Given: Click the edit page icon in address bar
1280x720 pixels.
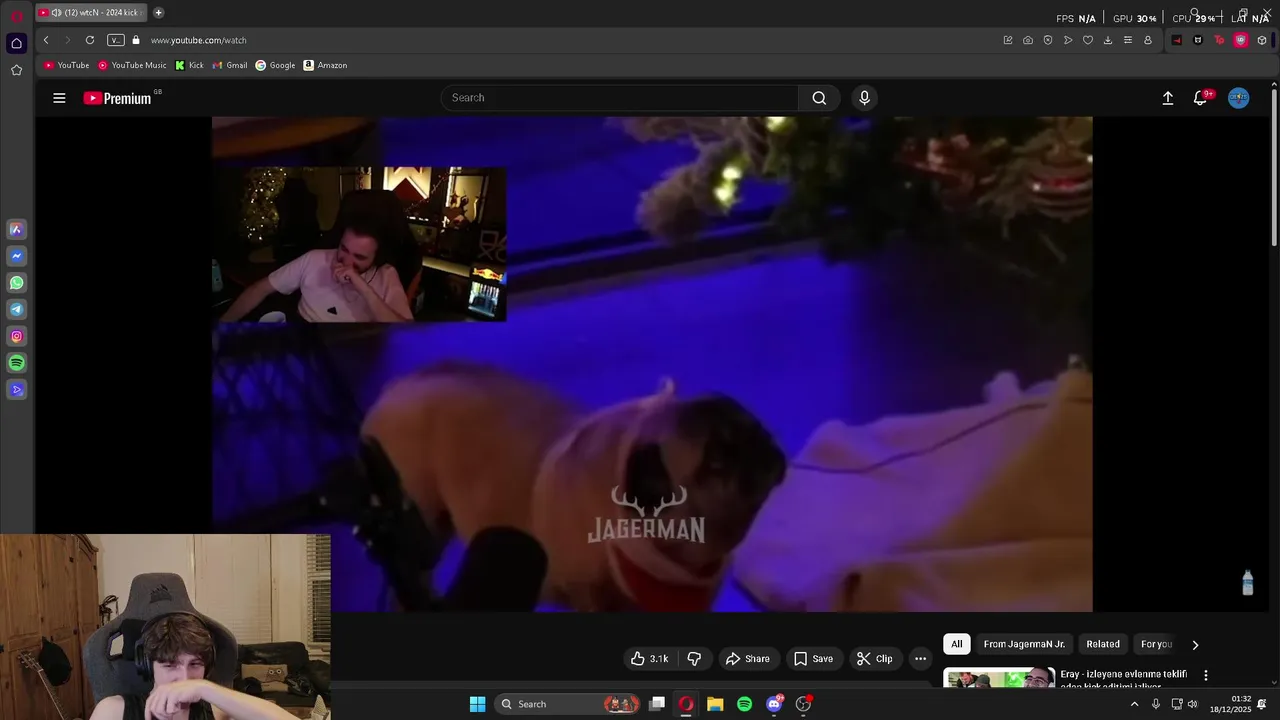Looking at the screenshot, I should [1008, 40].
